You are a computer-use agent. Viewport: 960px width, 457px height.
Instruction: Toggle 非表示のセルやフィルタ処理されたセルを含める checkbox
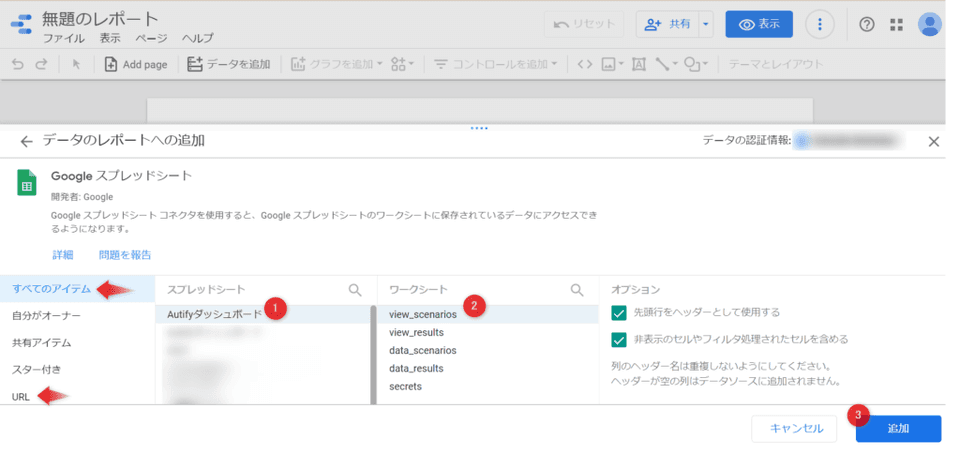620,339
